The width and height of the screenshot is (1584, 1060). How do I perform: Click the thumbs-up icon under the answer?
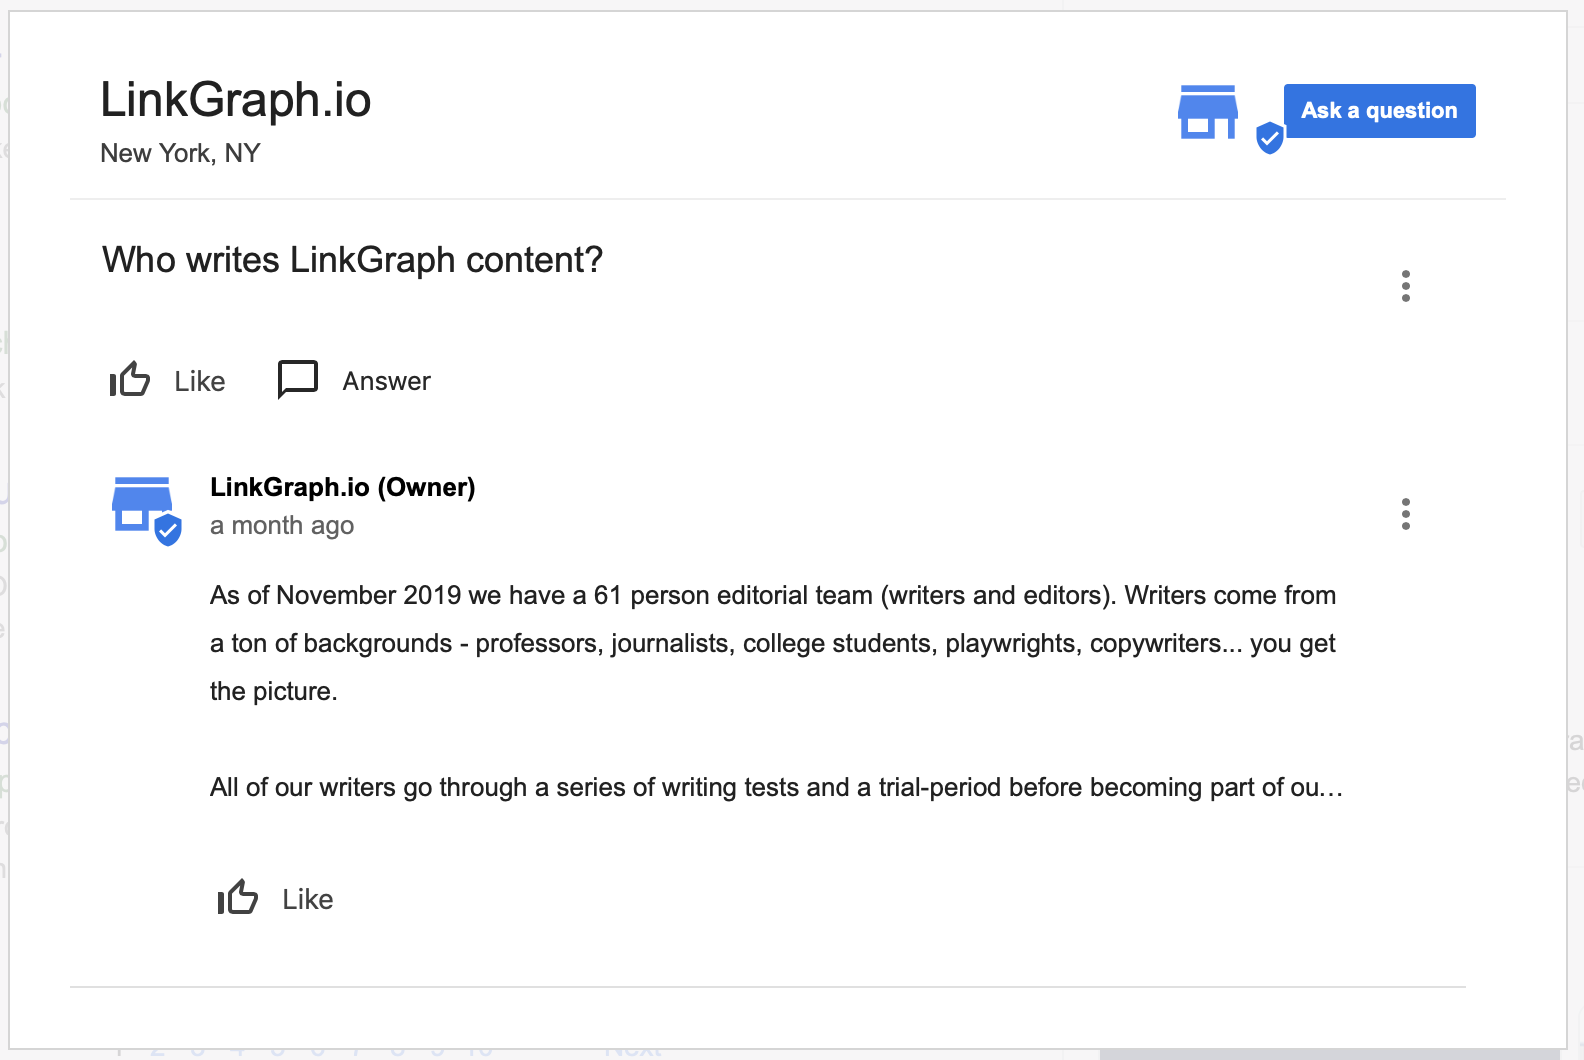pyautogui.click(x=238, y=898)
